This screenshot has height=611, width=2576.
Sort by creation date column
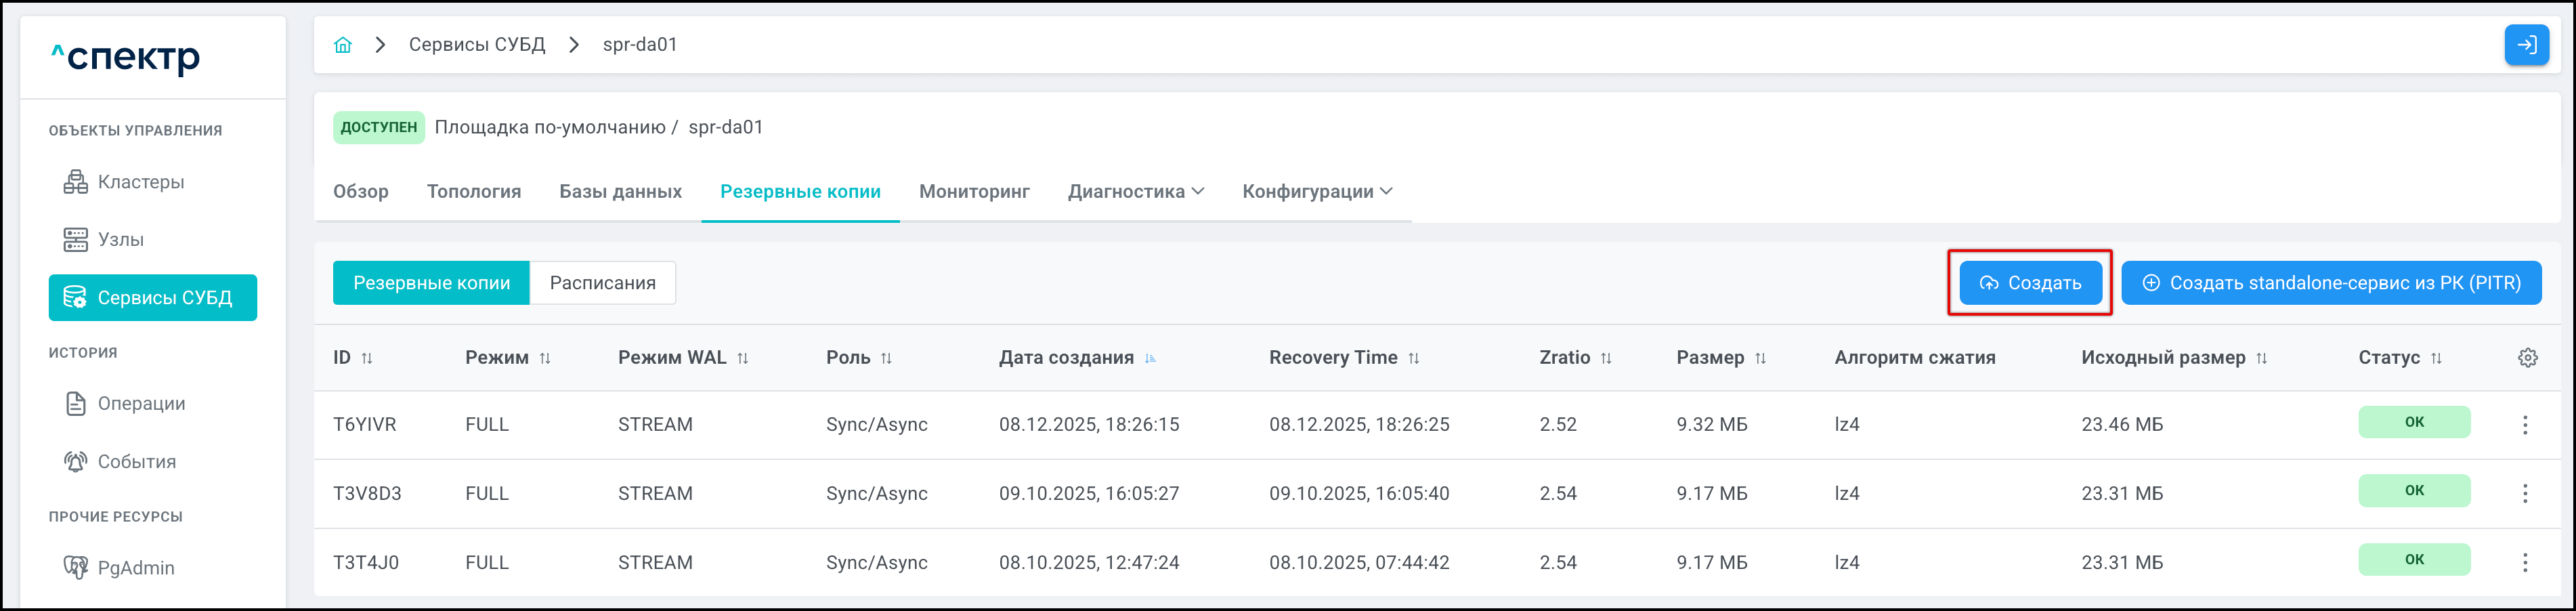point(1150,358)
